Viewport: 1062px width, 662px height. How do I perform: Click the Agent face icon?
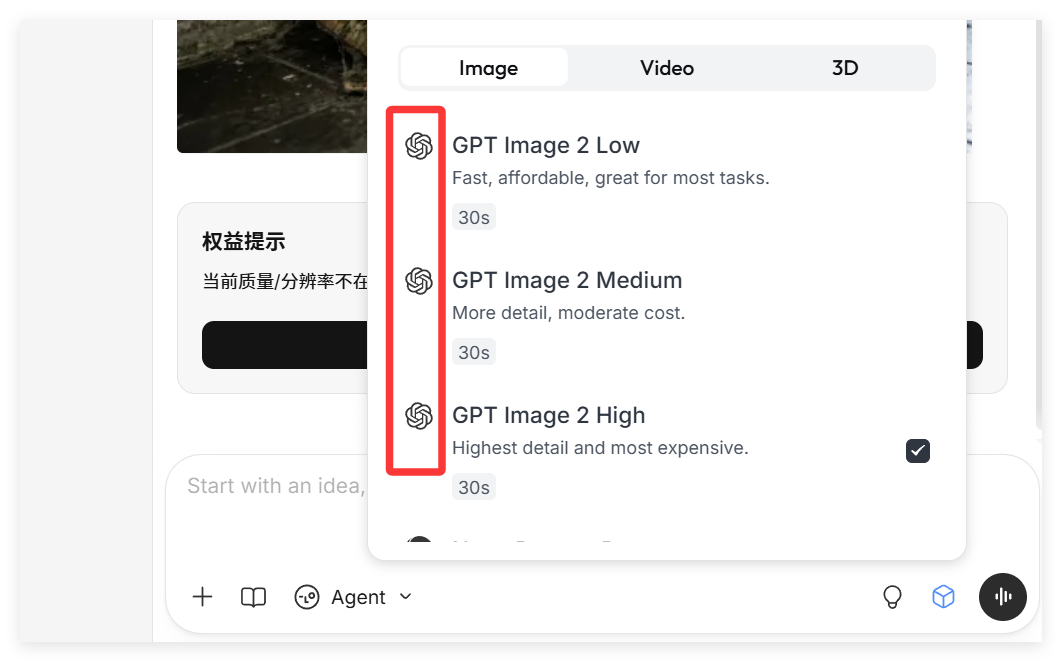pos(309,596)
